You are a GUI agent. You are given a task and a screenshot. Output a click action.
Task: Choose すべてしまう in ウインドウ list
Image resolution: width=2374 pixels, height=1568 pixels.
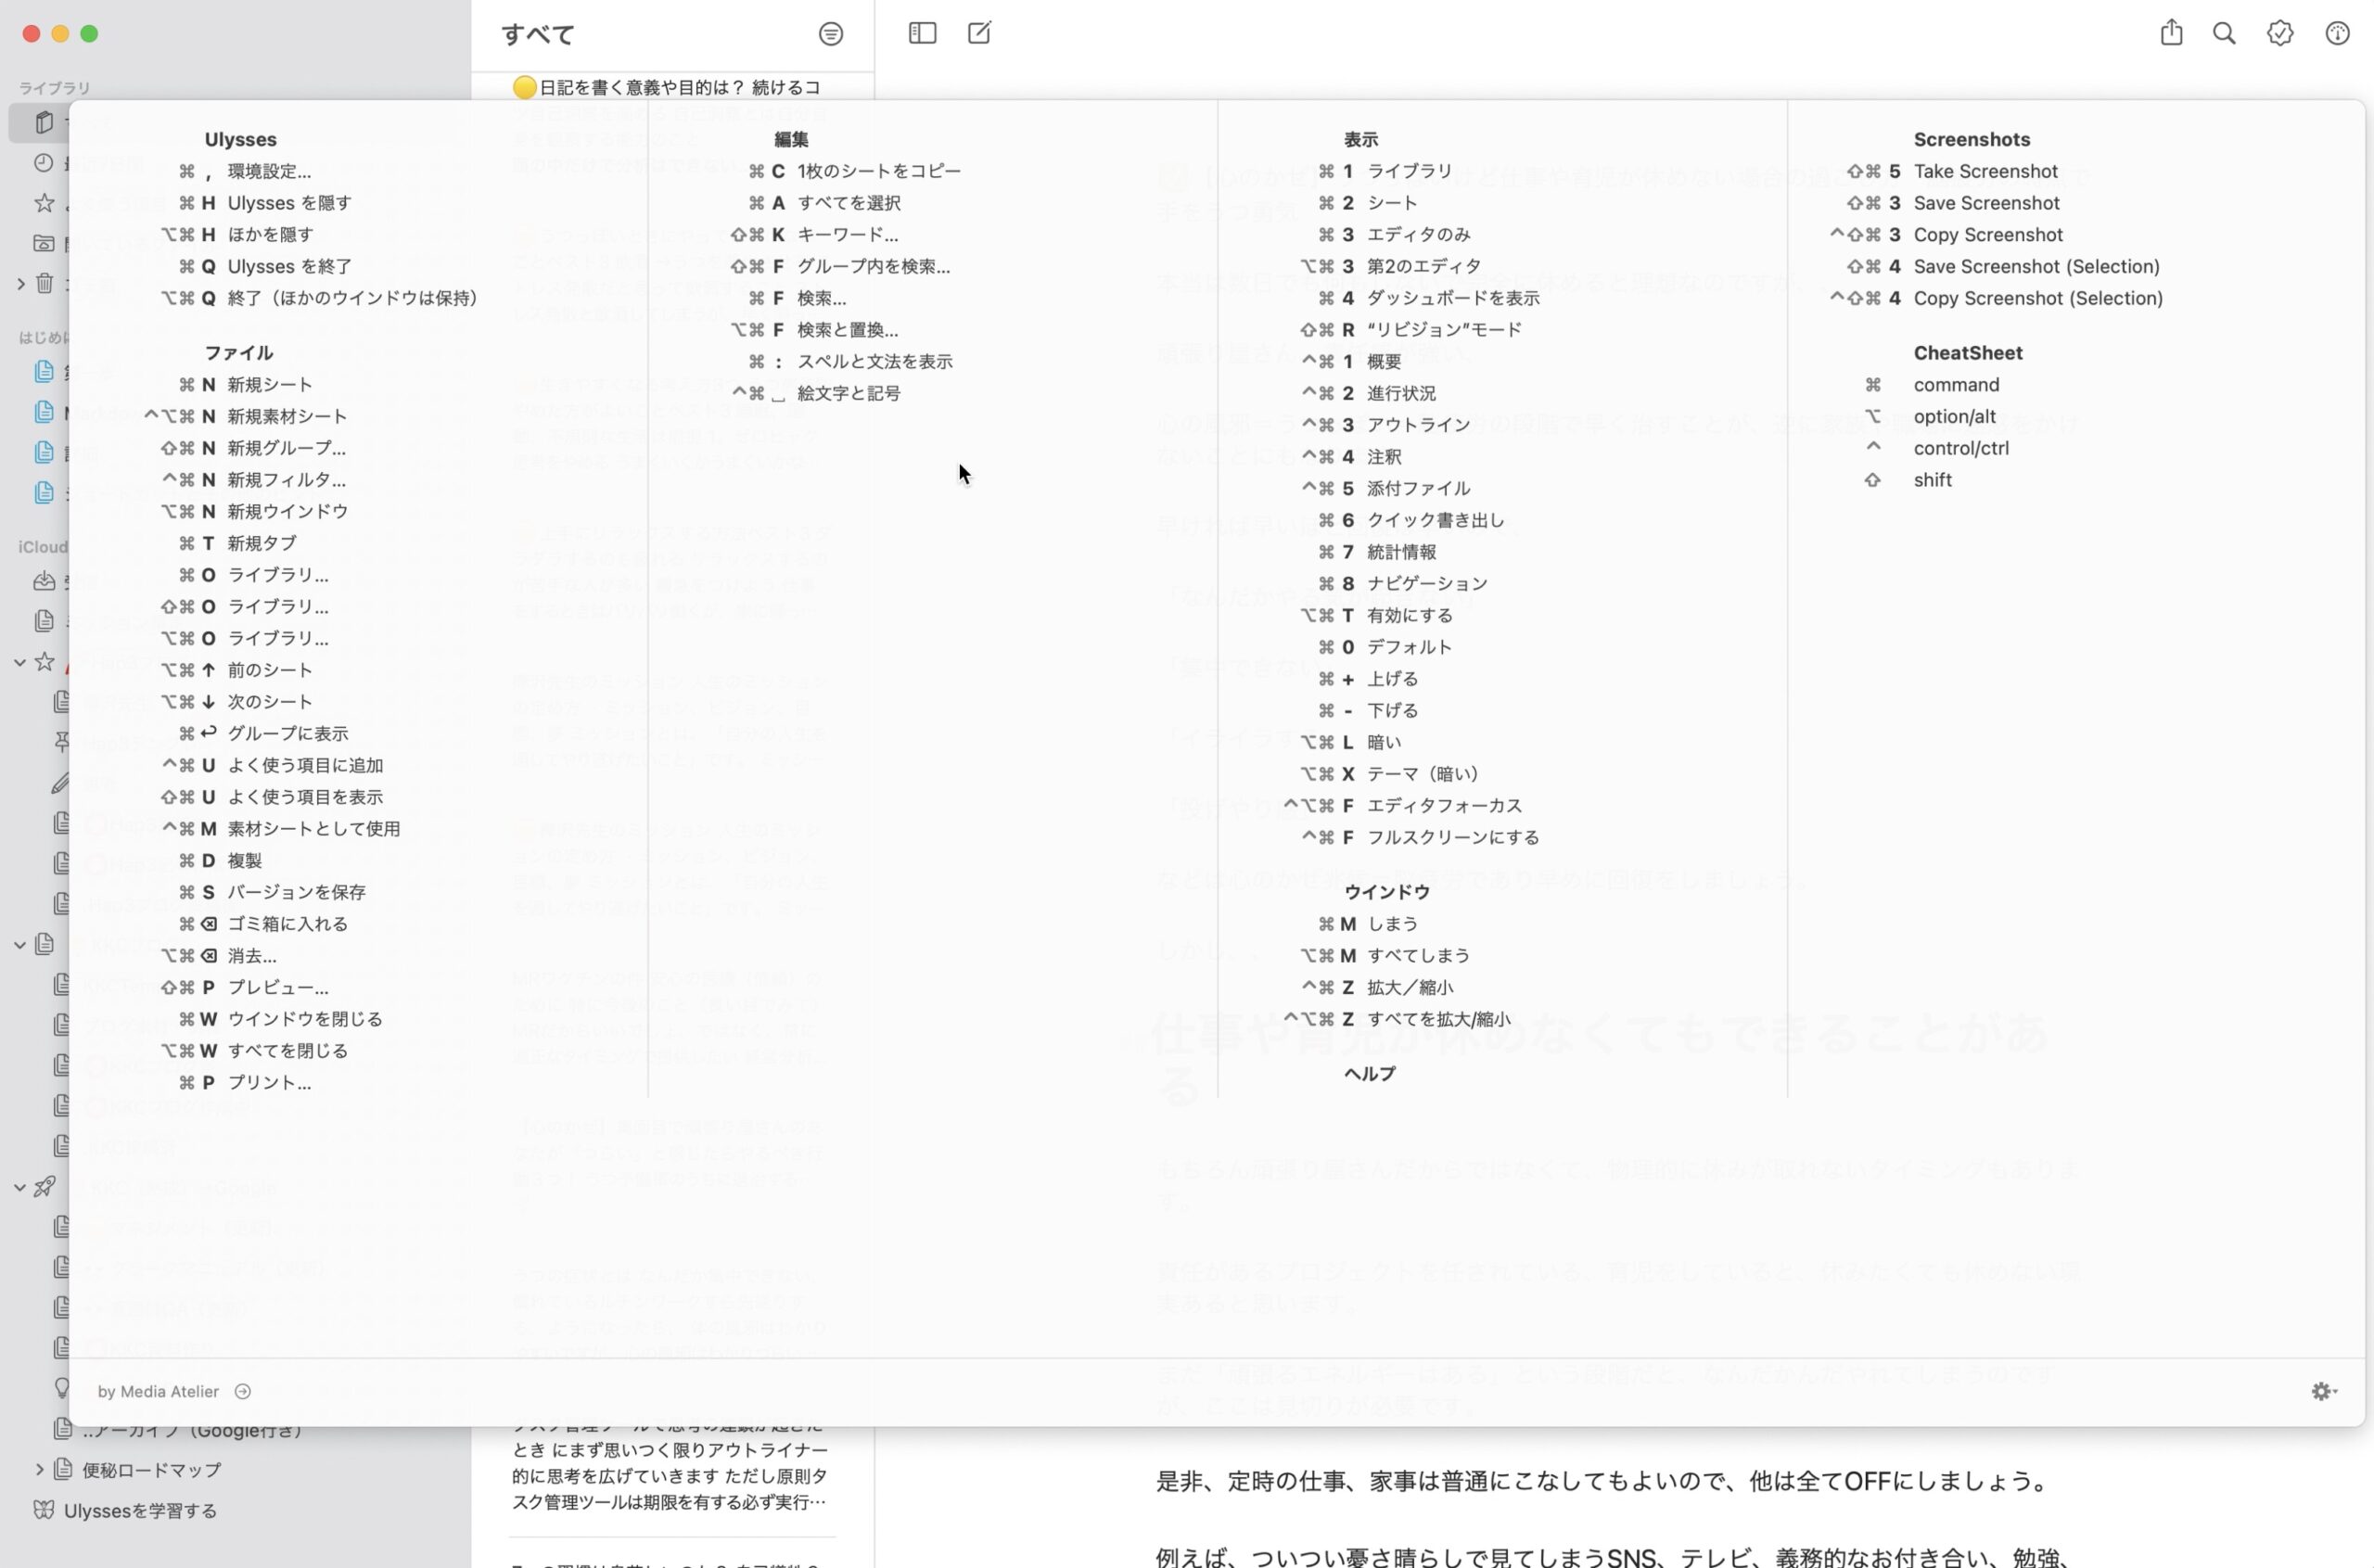(x=1418, y=956)
